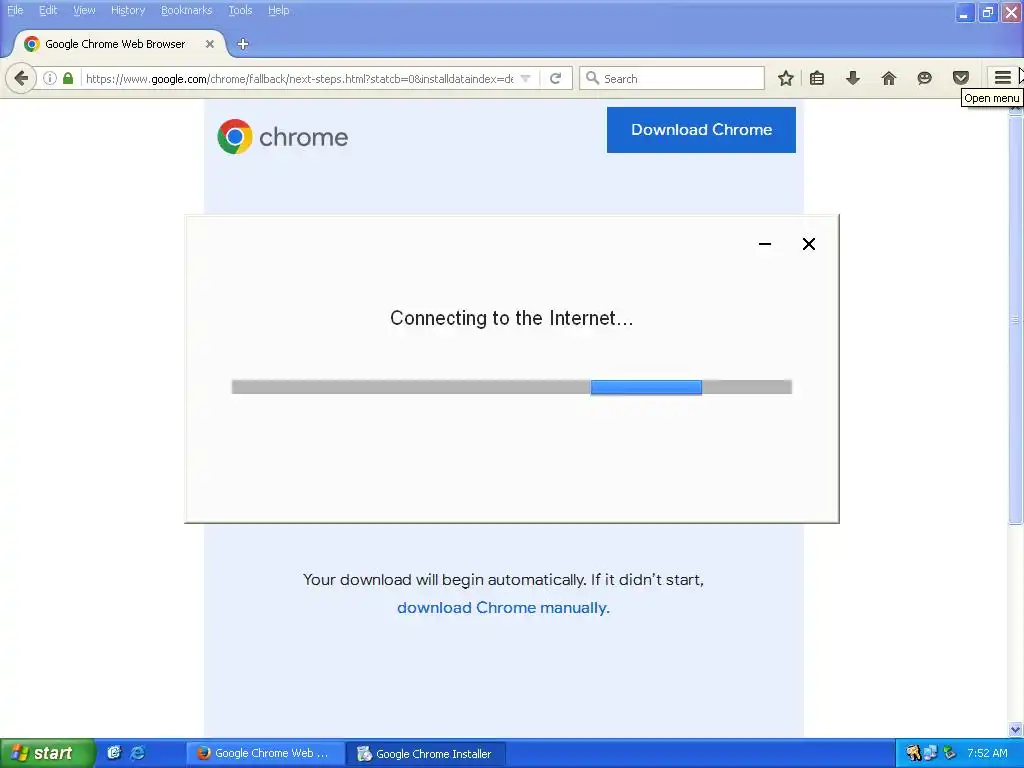Click the 7:52 AM clock
This screenshot has height=768, width=1024.
point(987,753)
